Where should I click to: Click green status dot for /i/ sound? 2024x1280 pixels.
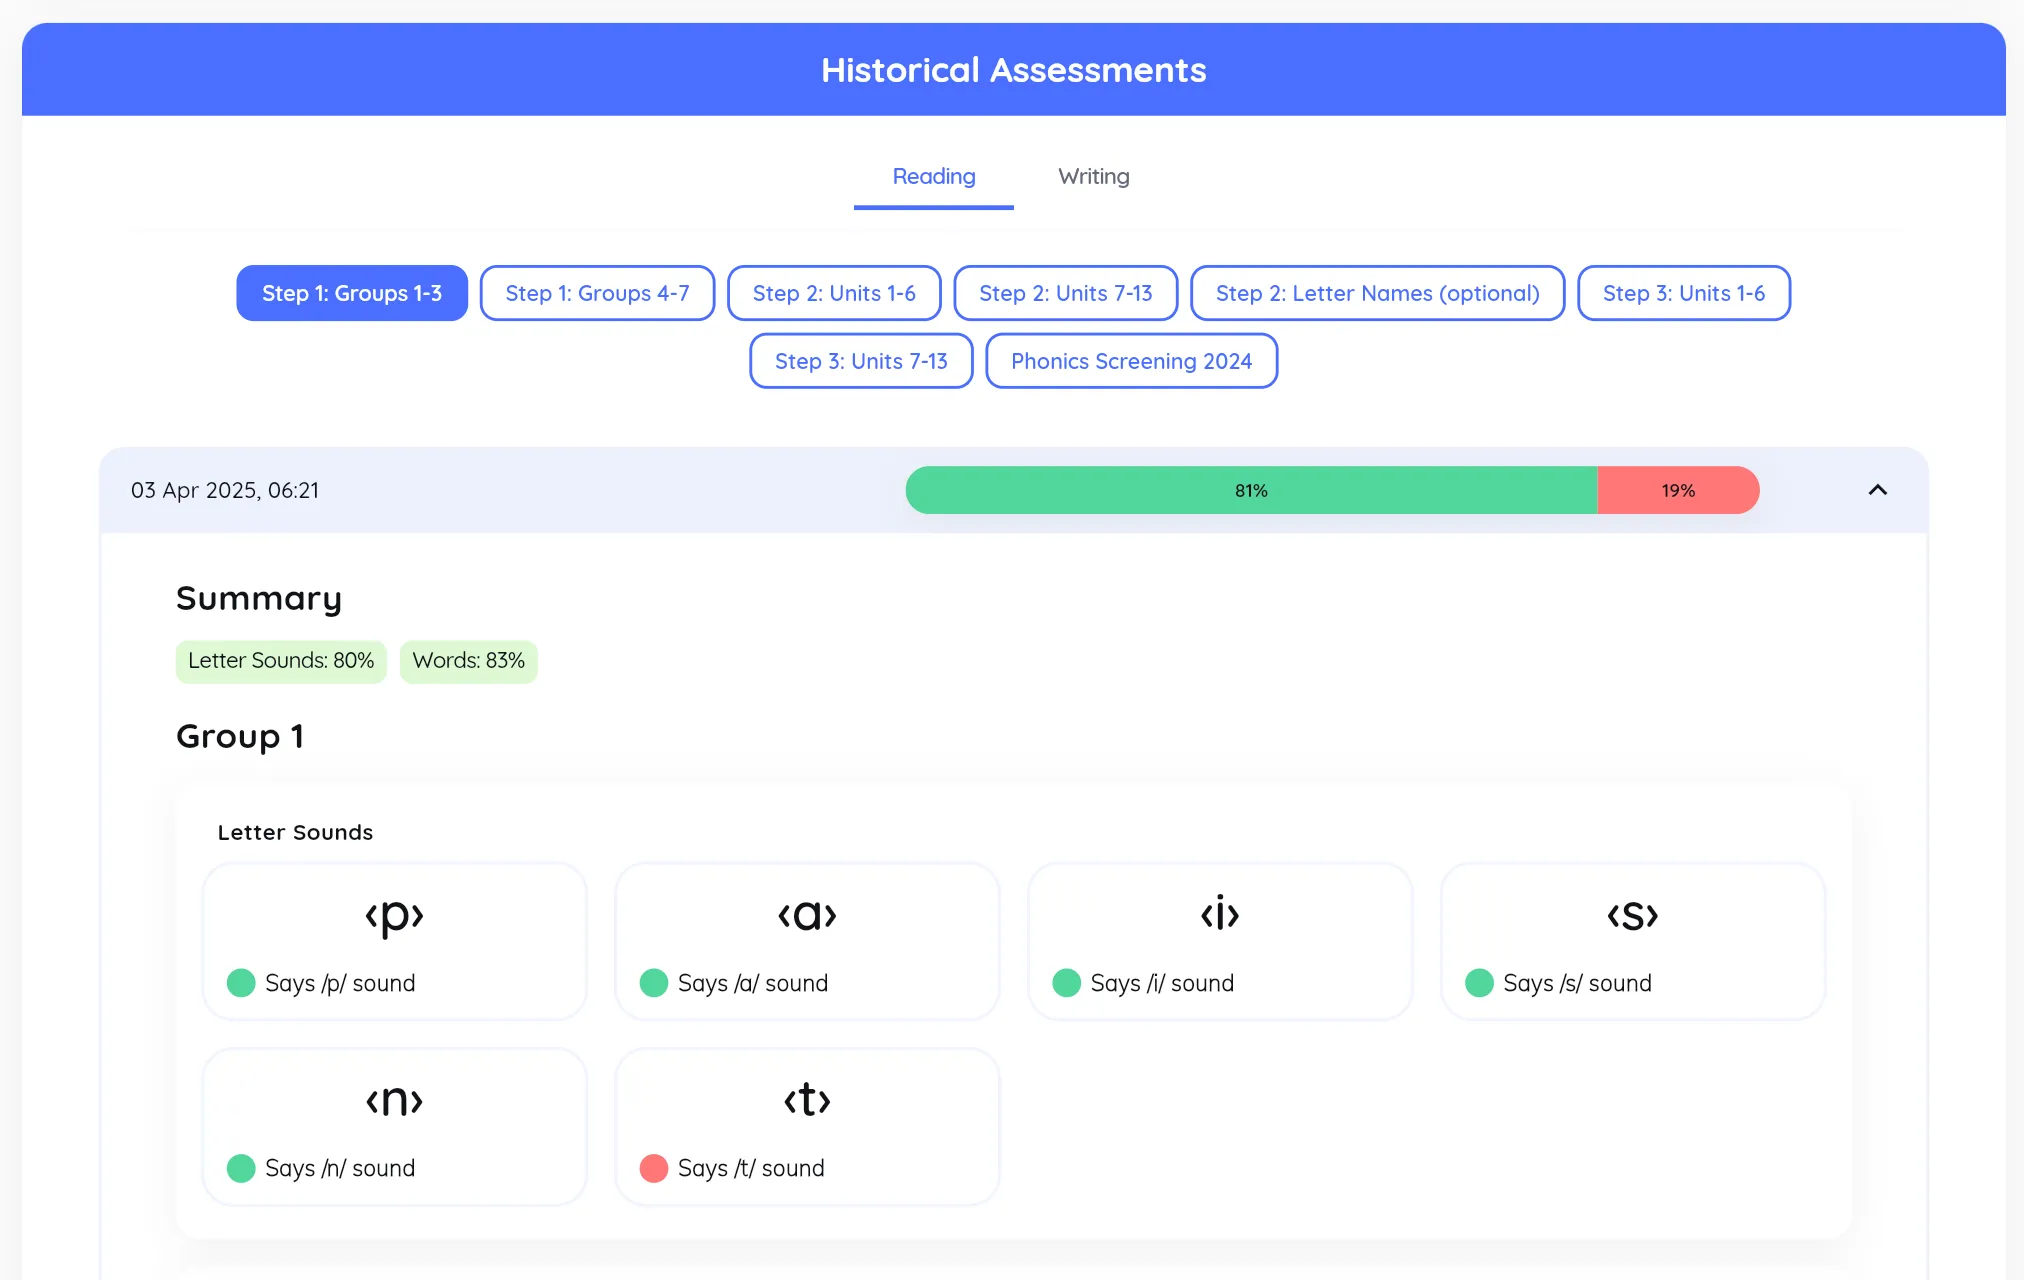1066,983
